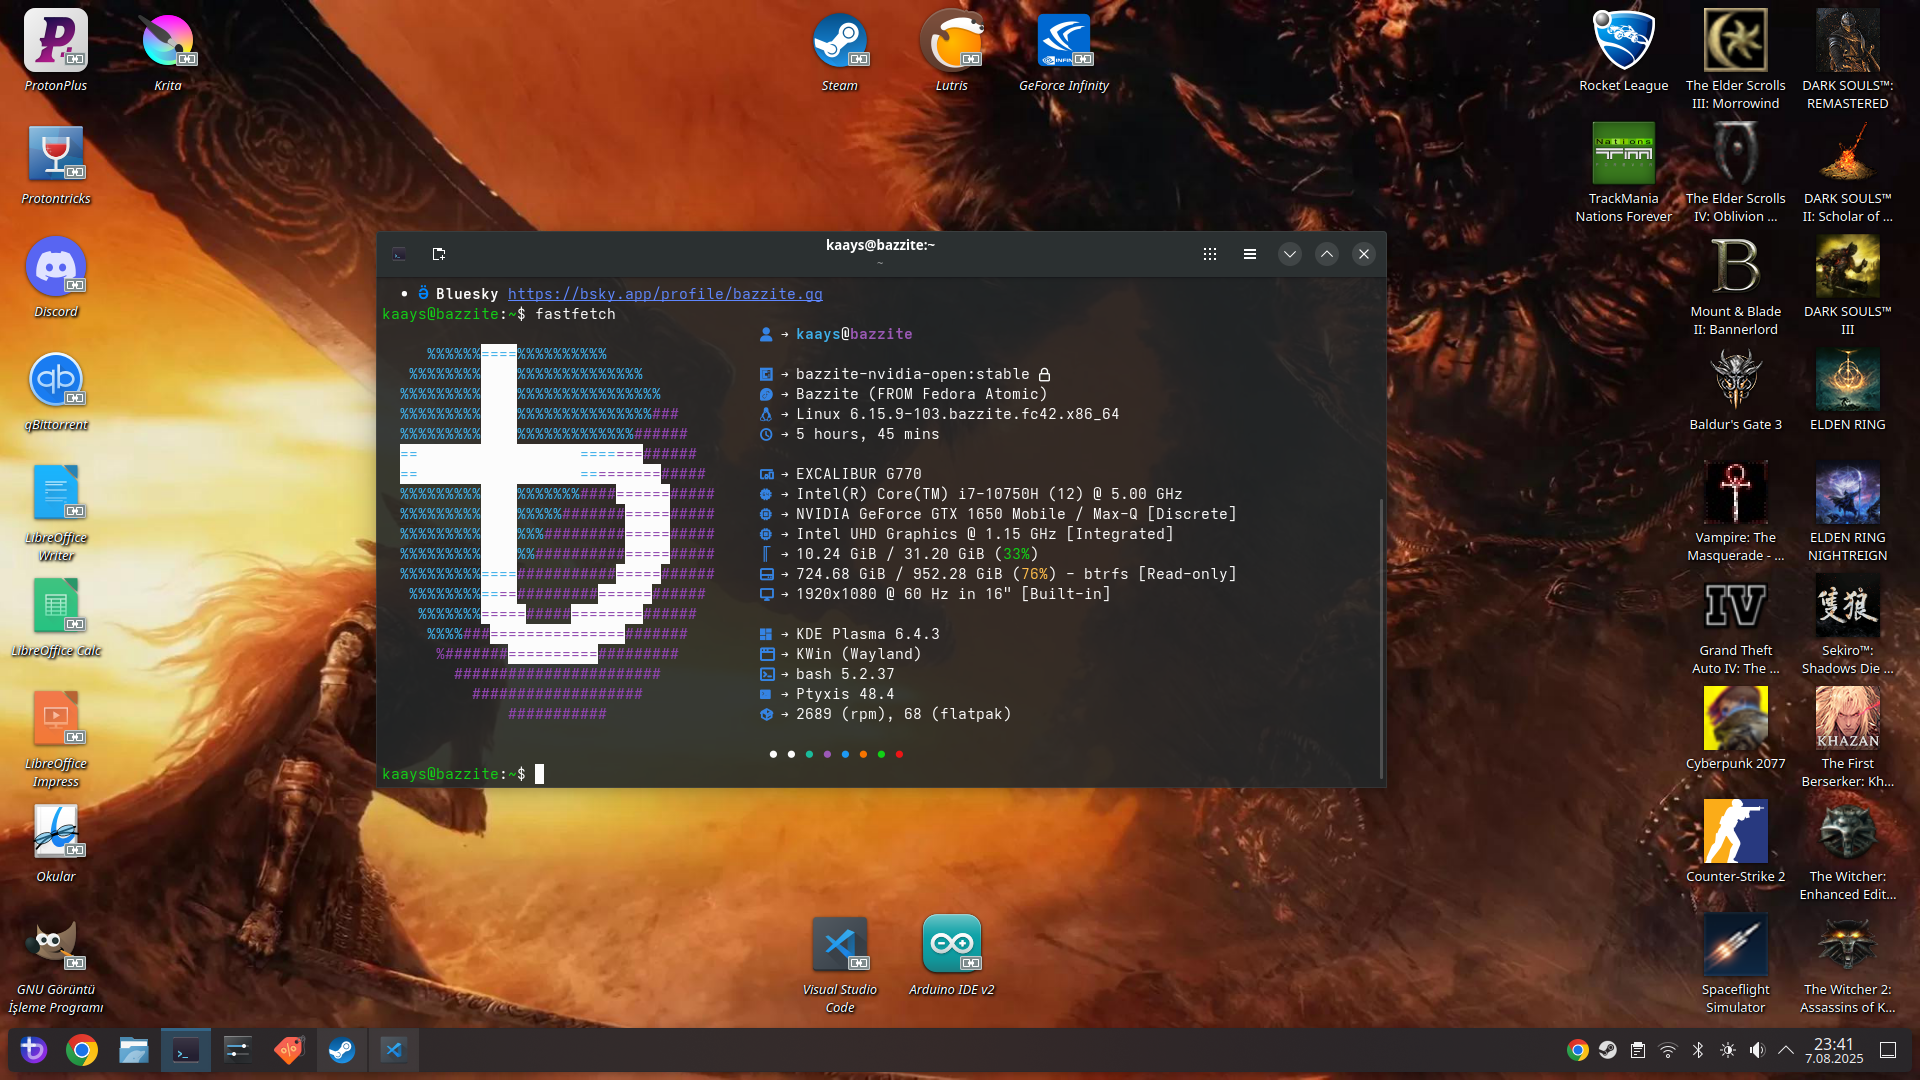
Task: Open Google Chrome from the taskbar
Action: (x=82, y=1050)
